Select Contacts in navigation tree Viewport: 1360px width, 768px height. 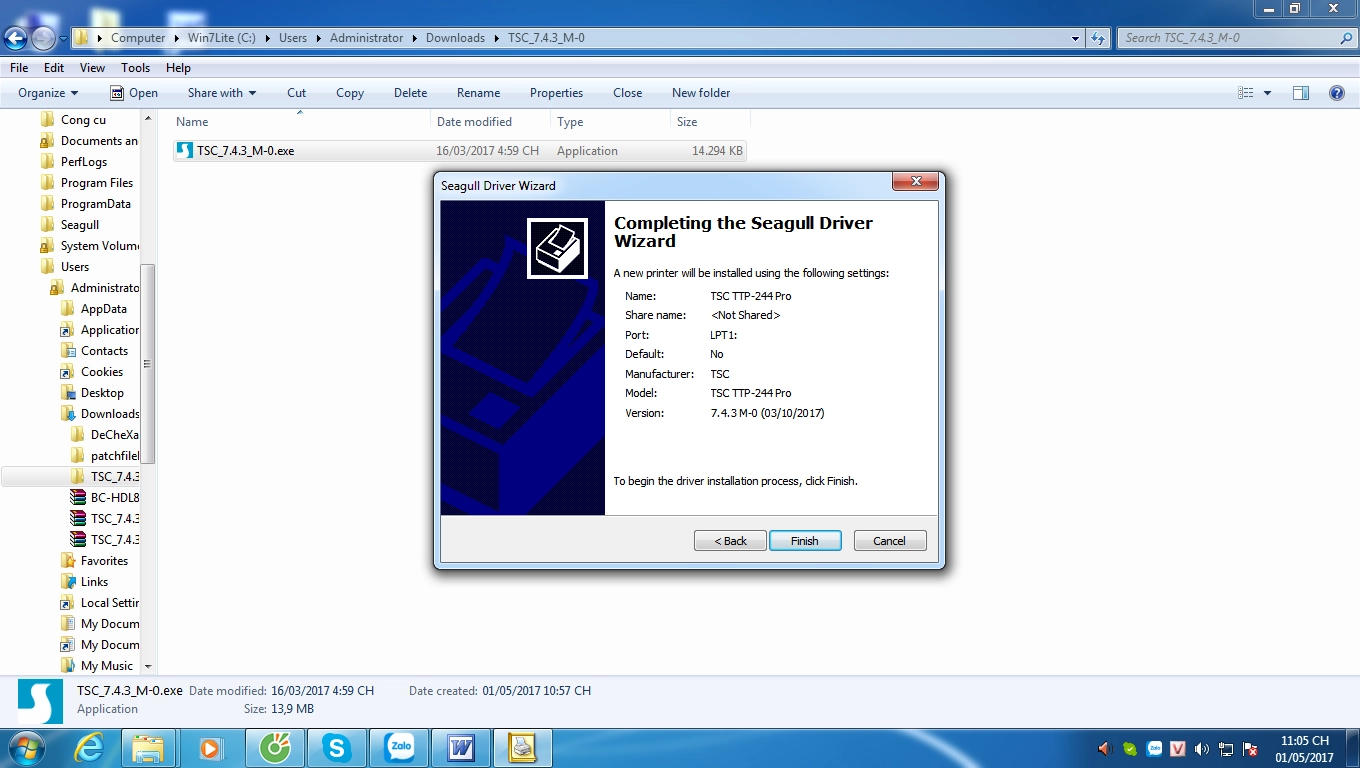tap(104, 351)
